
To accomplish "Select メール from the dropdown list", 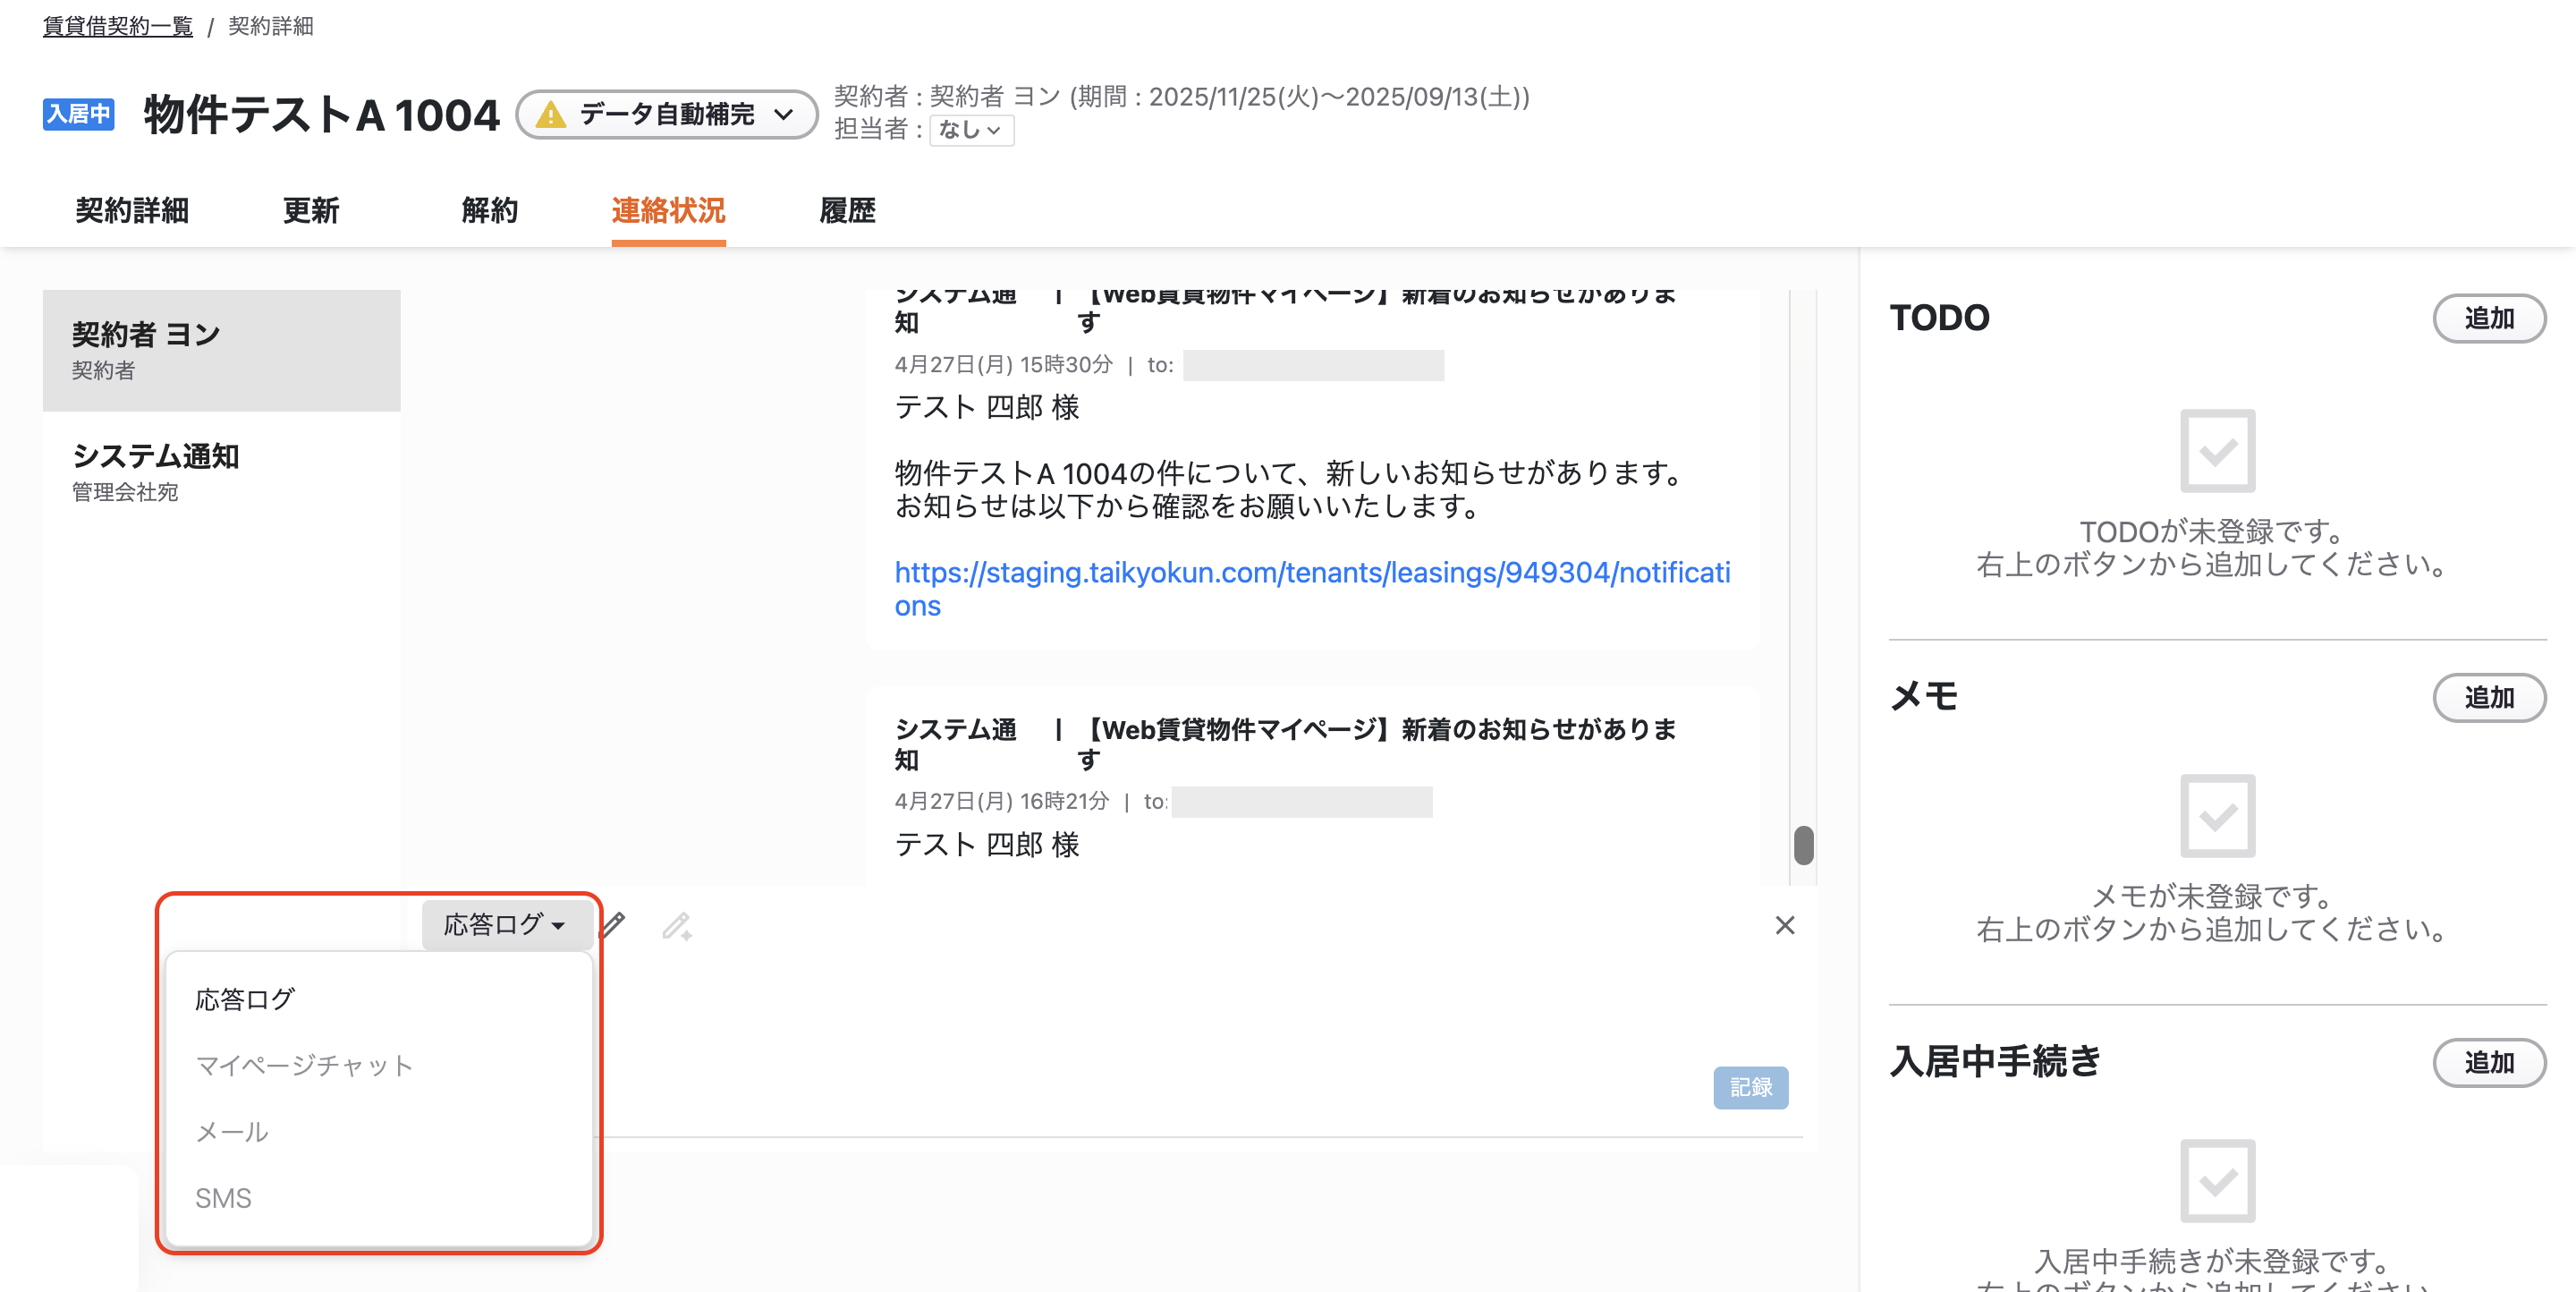I will pos(379,1132).
